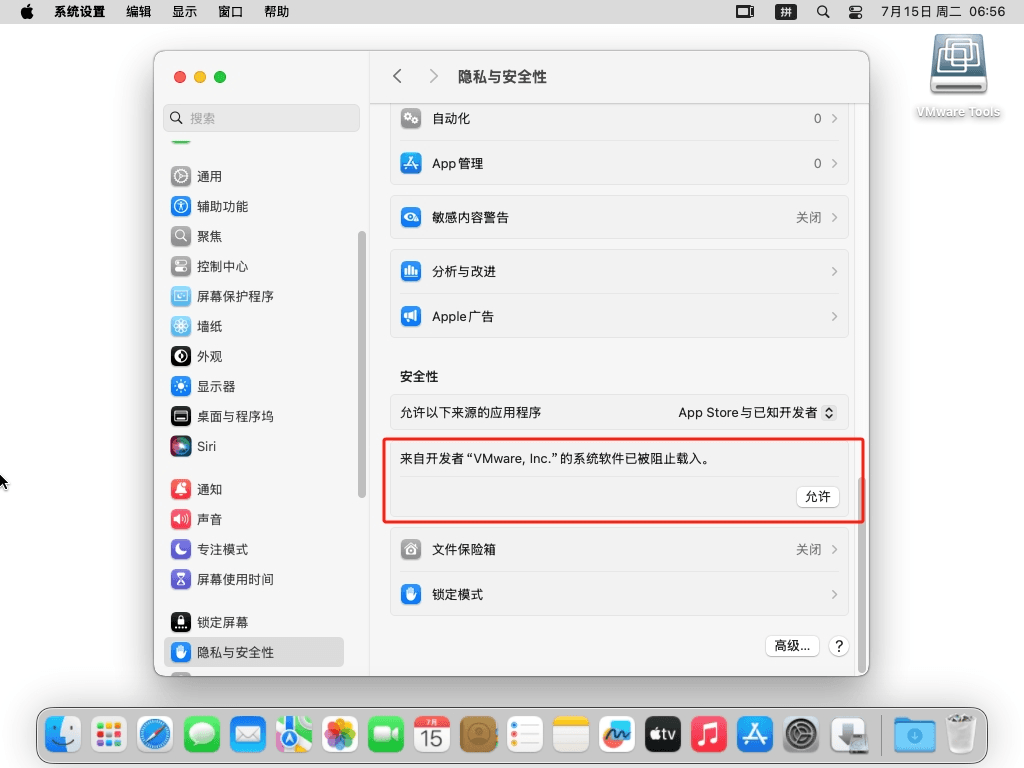The image size is (1024, 768).
Task: Open 敏感内容警告 settings row
Action: click(x=619, y=217)
